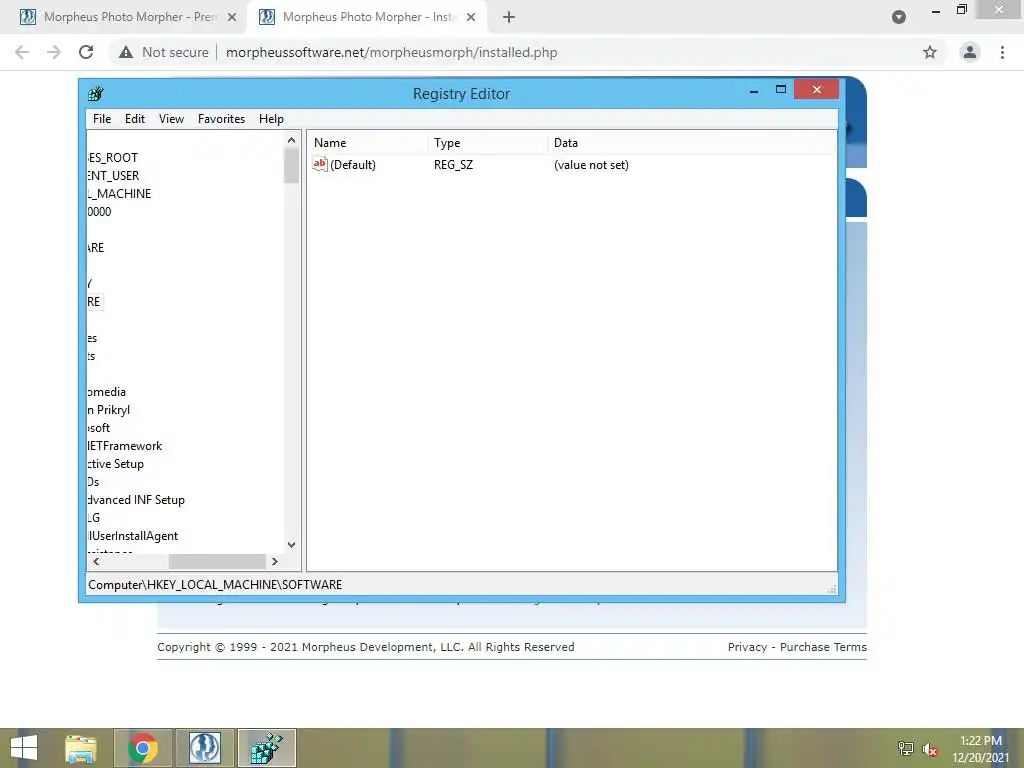Click the tree horizontal scrollbar thumb
This screenshot has height=768, width=1024.
(x=217, y=562)
